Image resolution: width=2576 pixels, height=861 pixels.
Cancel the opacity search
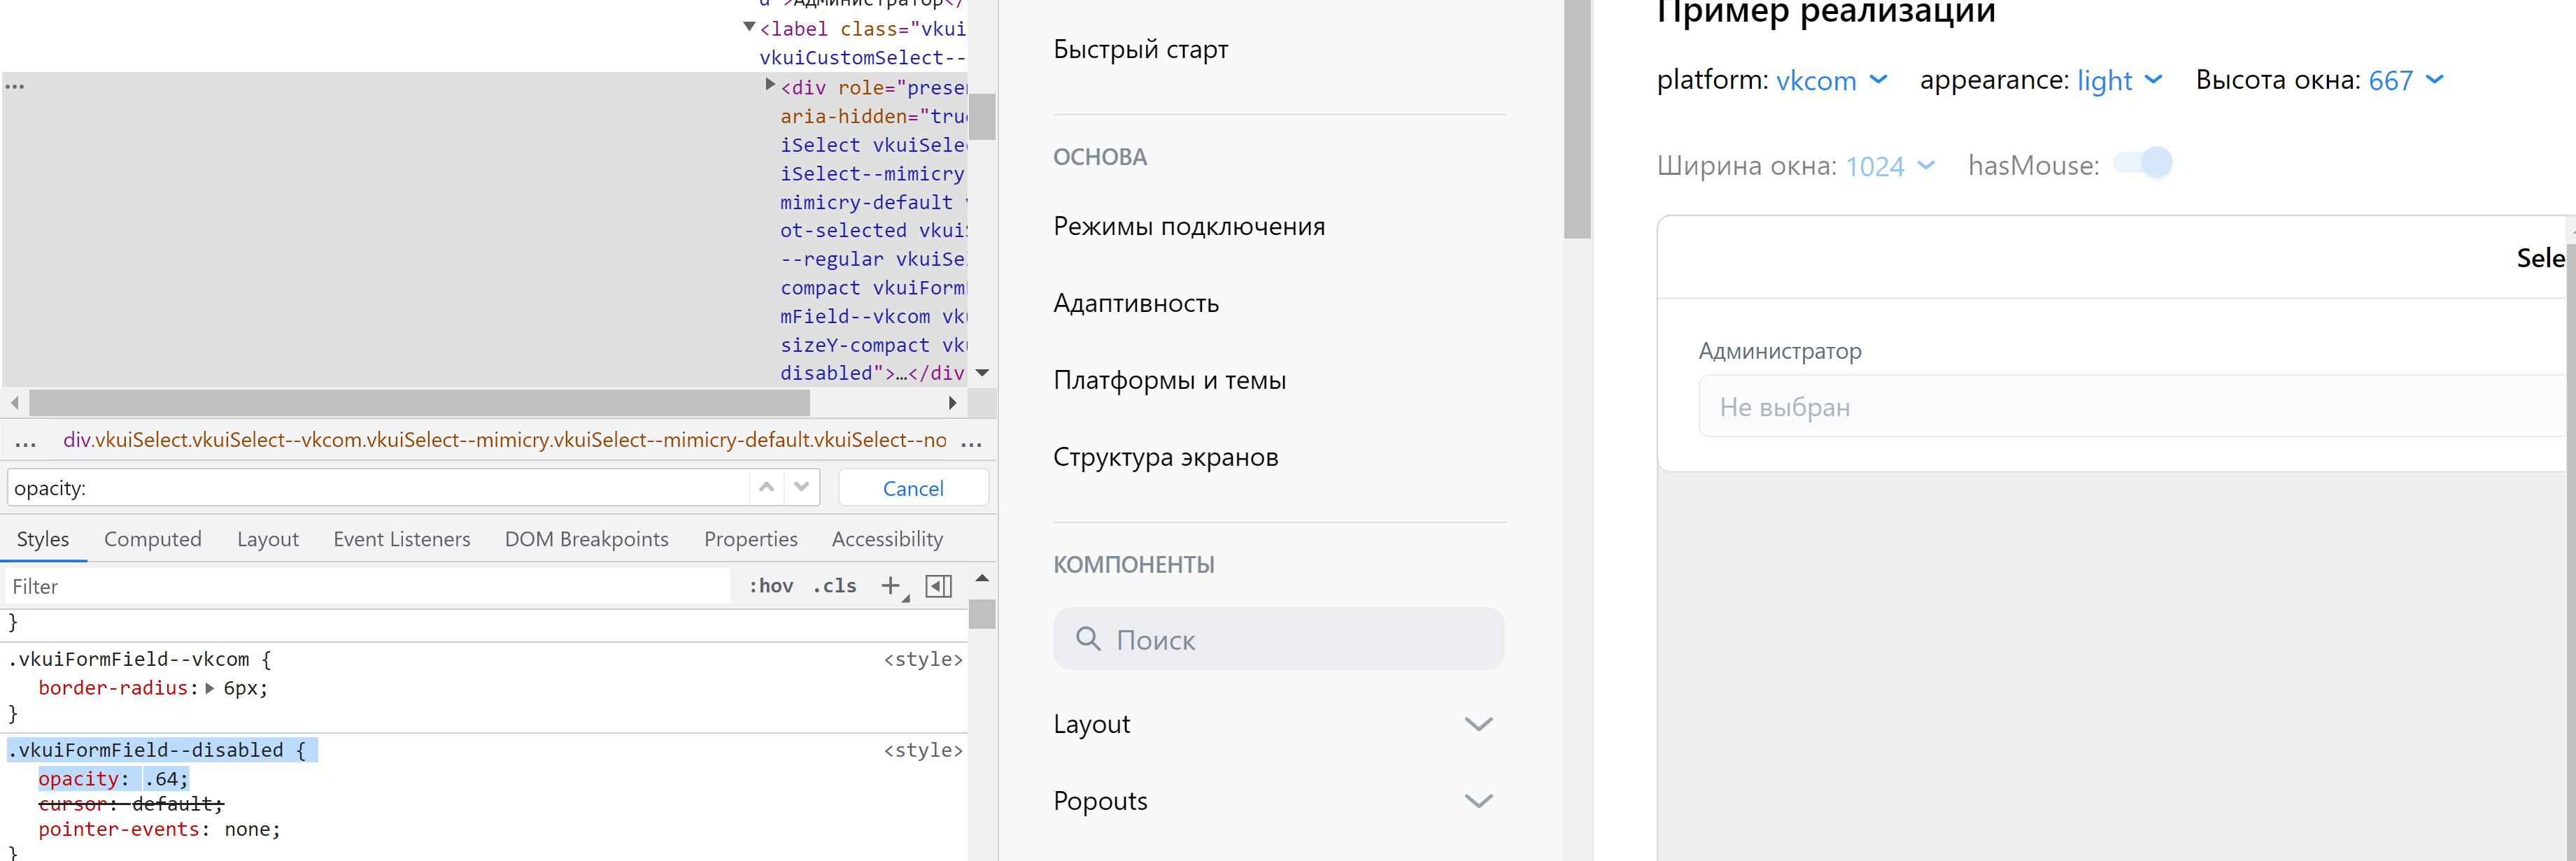pos(912,488)
